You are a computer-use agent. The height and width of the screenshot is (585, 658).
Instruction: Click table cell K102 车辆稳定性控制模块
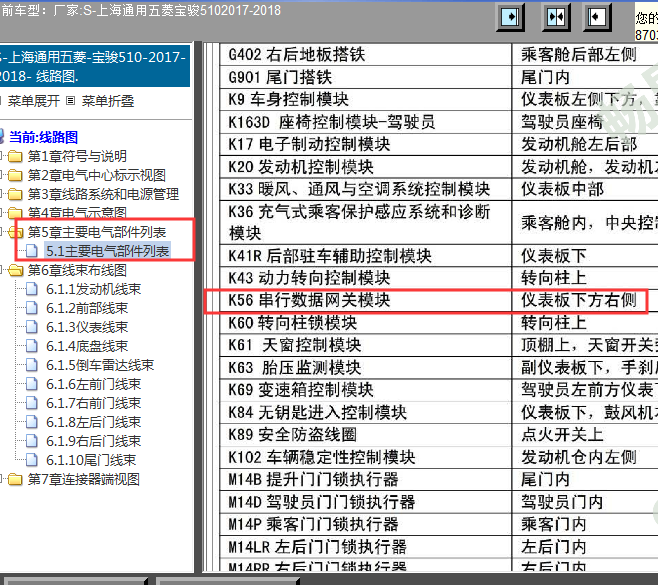point(366,457)
